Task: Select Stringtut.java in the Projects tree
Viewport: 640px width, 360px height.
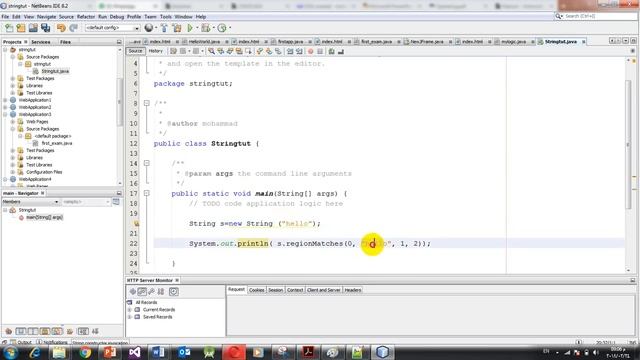Action: (x=55, y=71)
